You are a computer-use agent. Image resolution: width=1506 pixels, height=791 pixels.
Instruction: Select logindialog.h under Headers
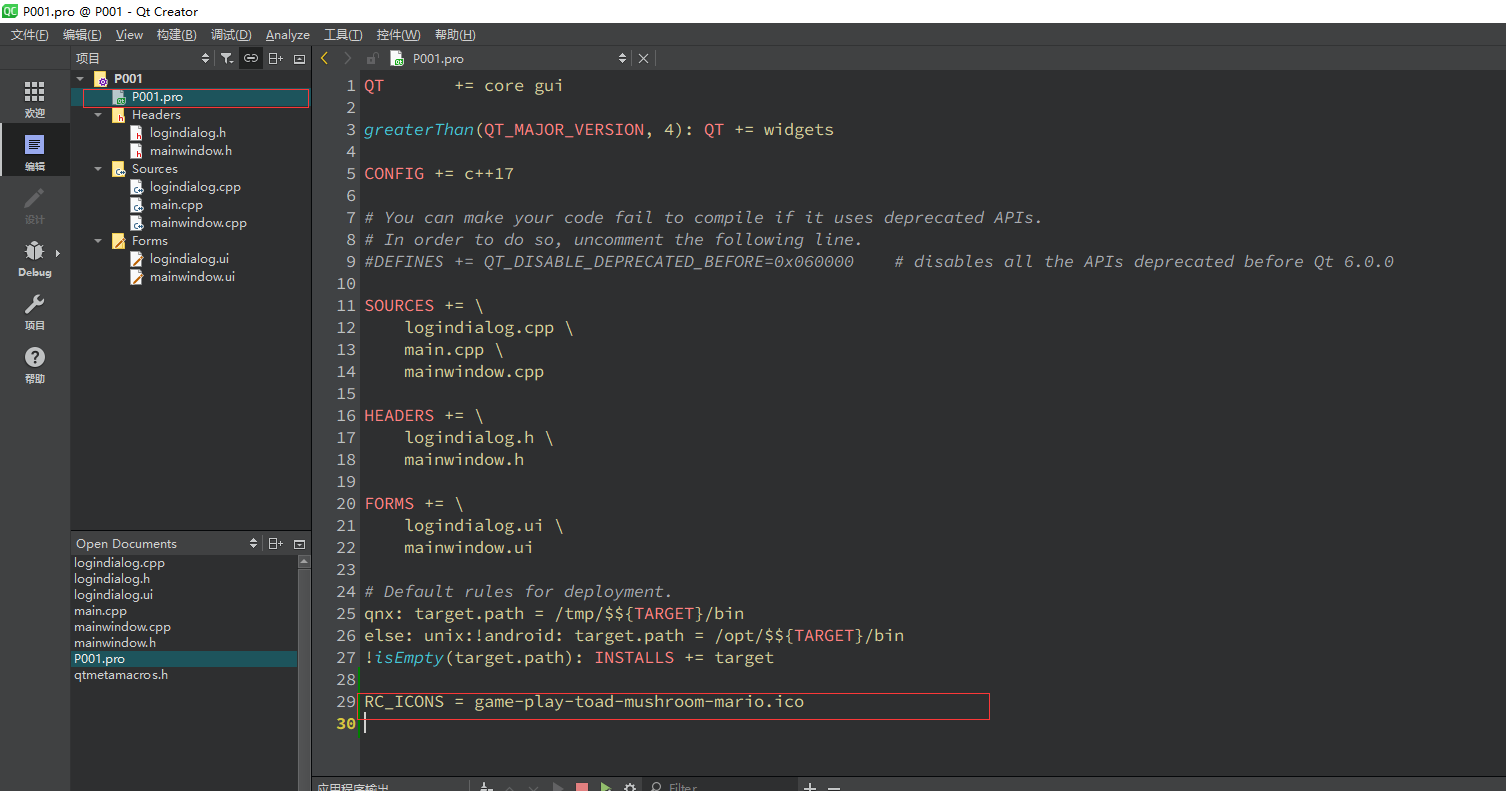tap(188, 133)
